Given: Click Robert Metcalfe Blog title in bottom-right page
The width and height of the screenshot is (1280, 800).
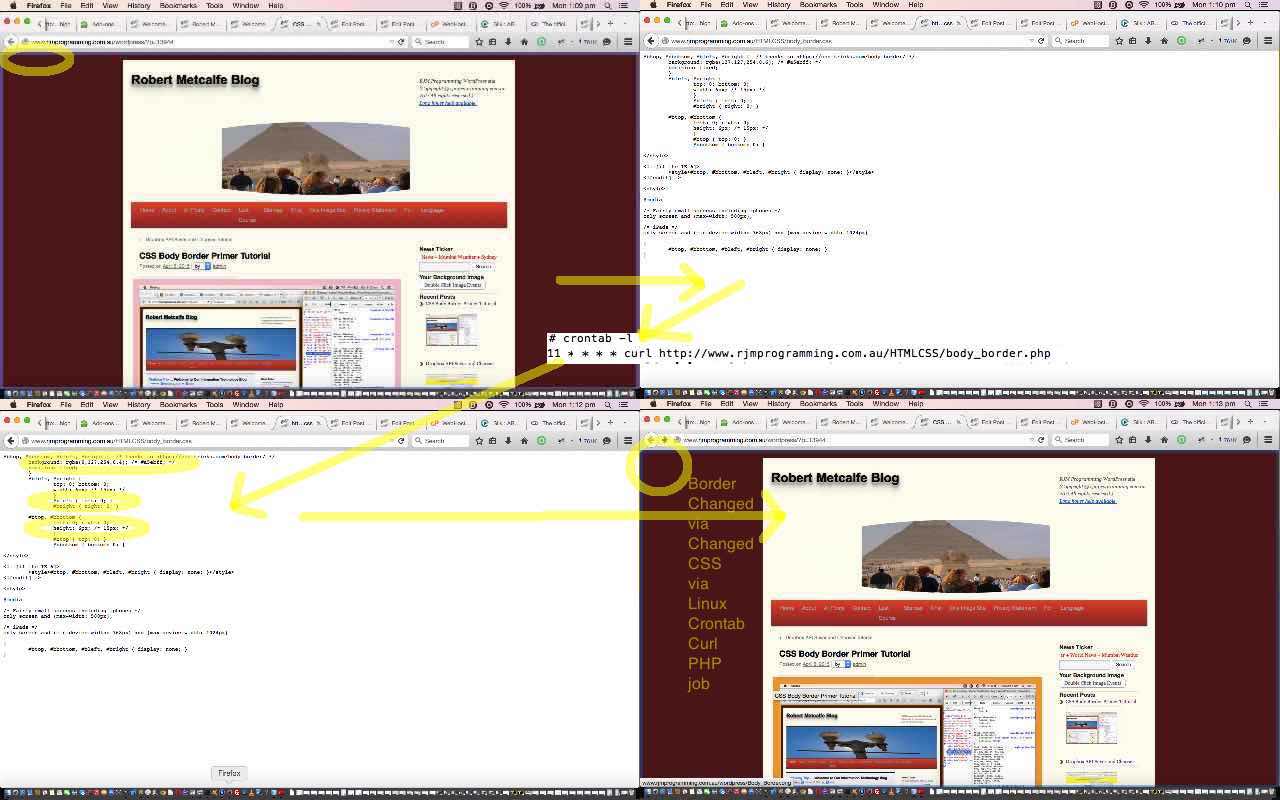Looking at the screenshot, I should [834, 478].
